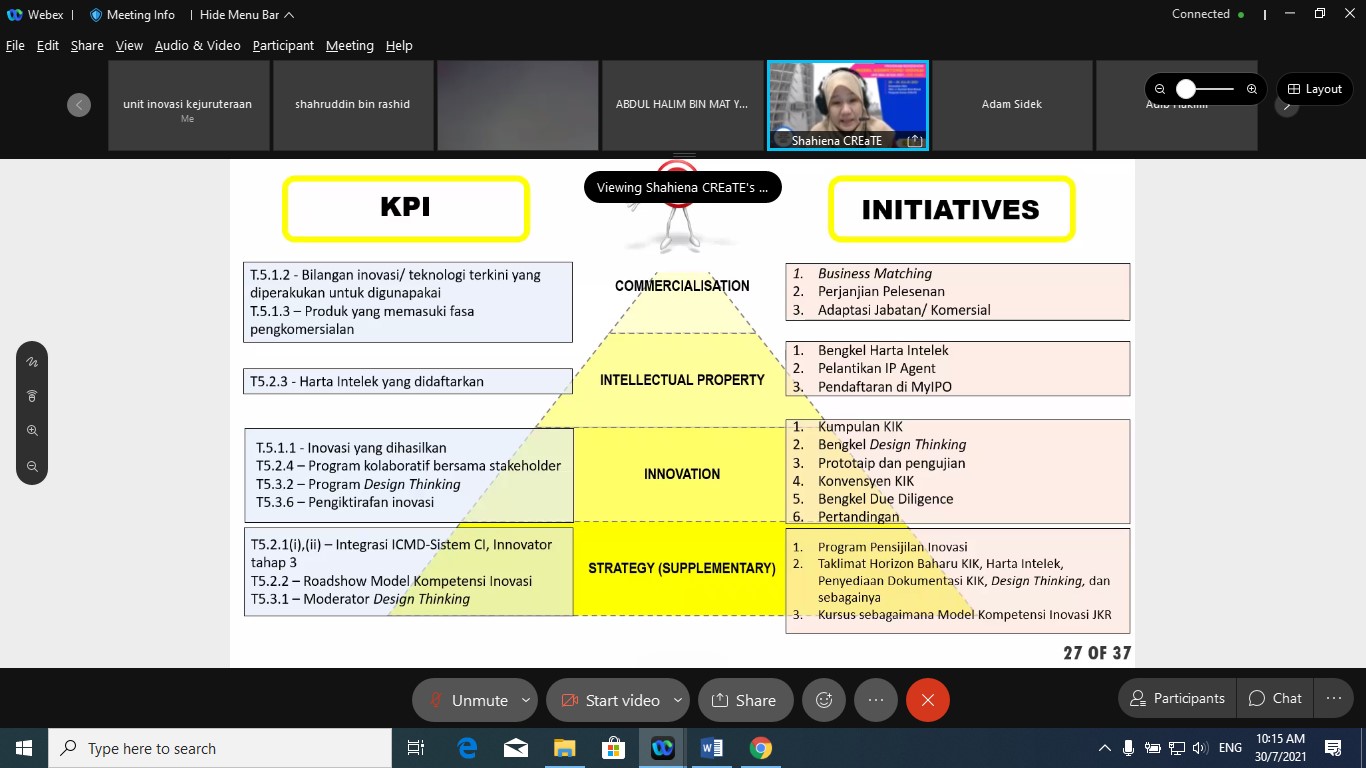Click Connected status indicator

[1208, 14]
